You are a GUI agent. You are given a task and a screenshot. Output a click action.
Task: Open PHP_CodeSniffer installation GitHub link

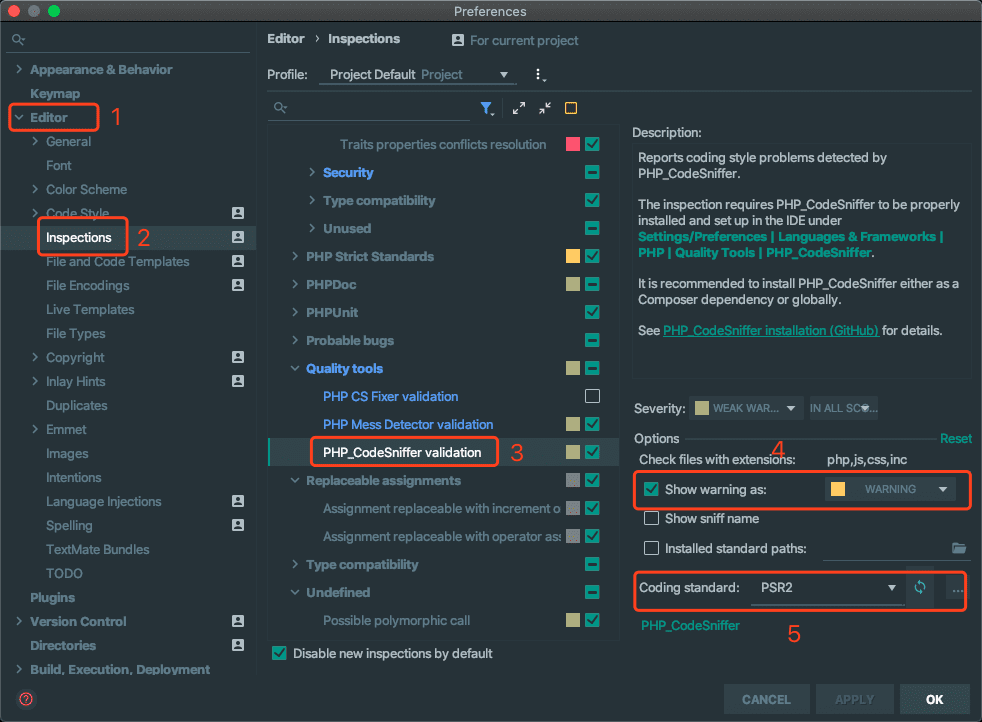771,330
